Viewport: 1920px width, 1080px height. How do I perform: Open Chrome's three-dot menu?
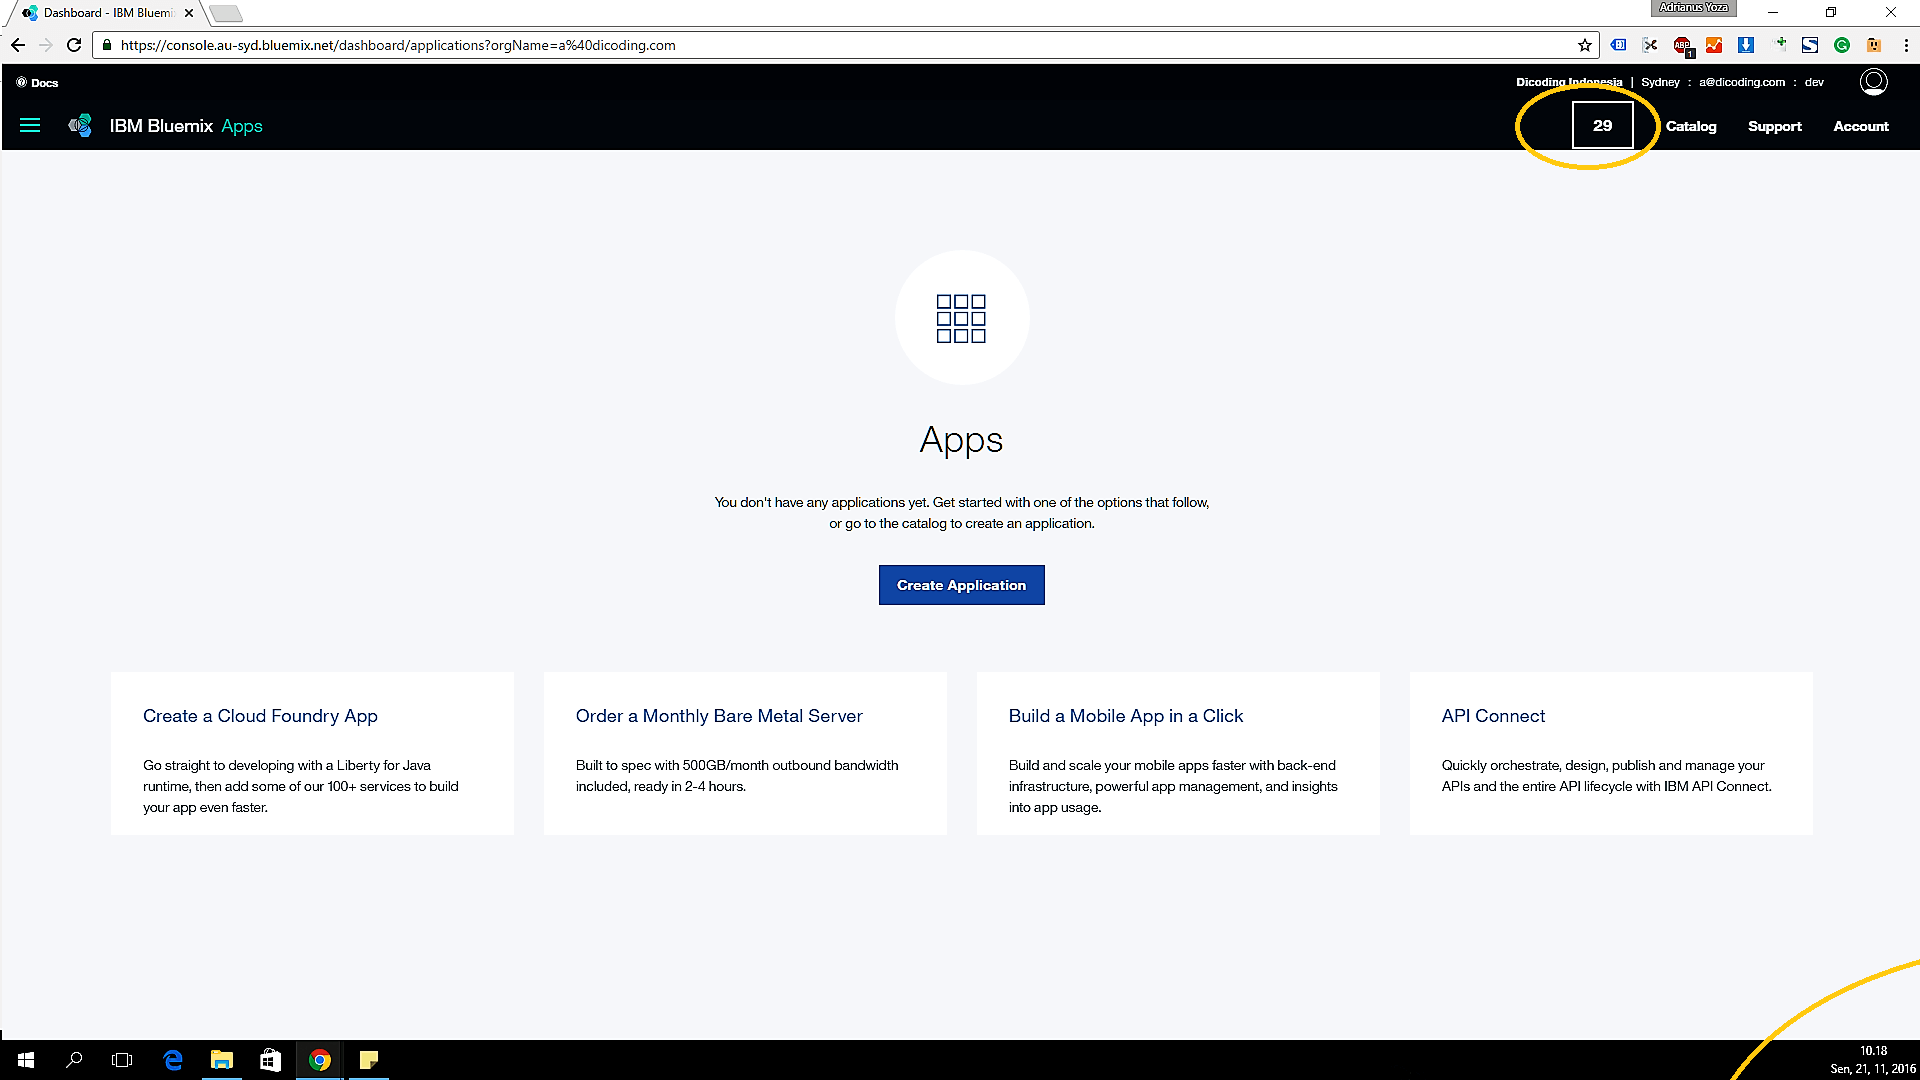click(1906, 45)
